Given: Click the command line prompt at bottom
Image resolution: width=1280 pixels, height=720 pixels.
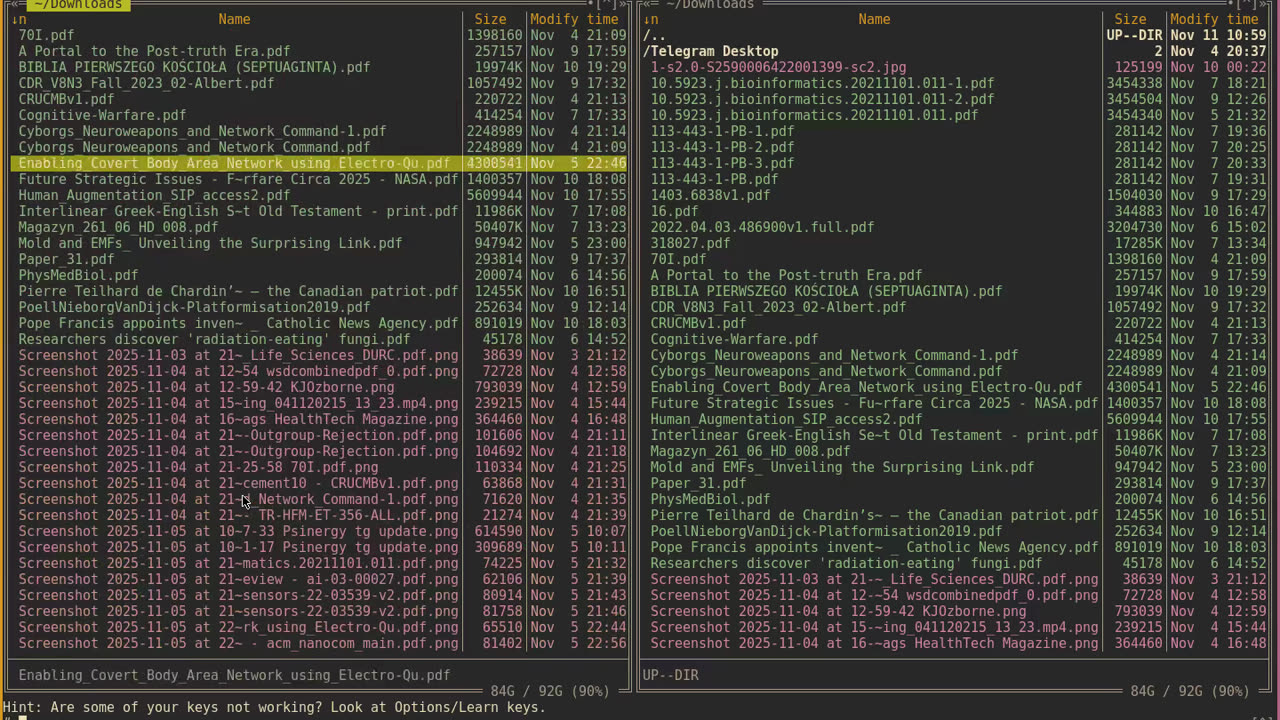Looking at the screenshot, I should point(300,716).
